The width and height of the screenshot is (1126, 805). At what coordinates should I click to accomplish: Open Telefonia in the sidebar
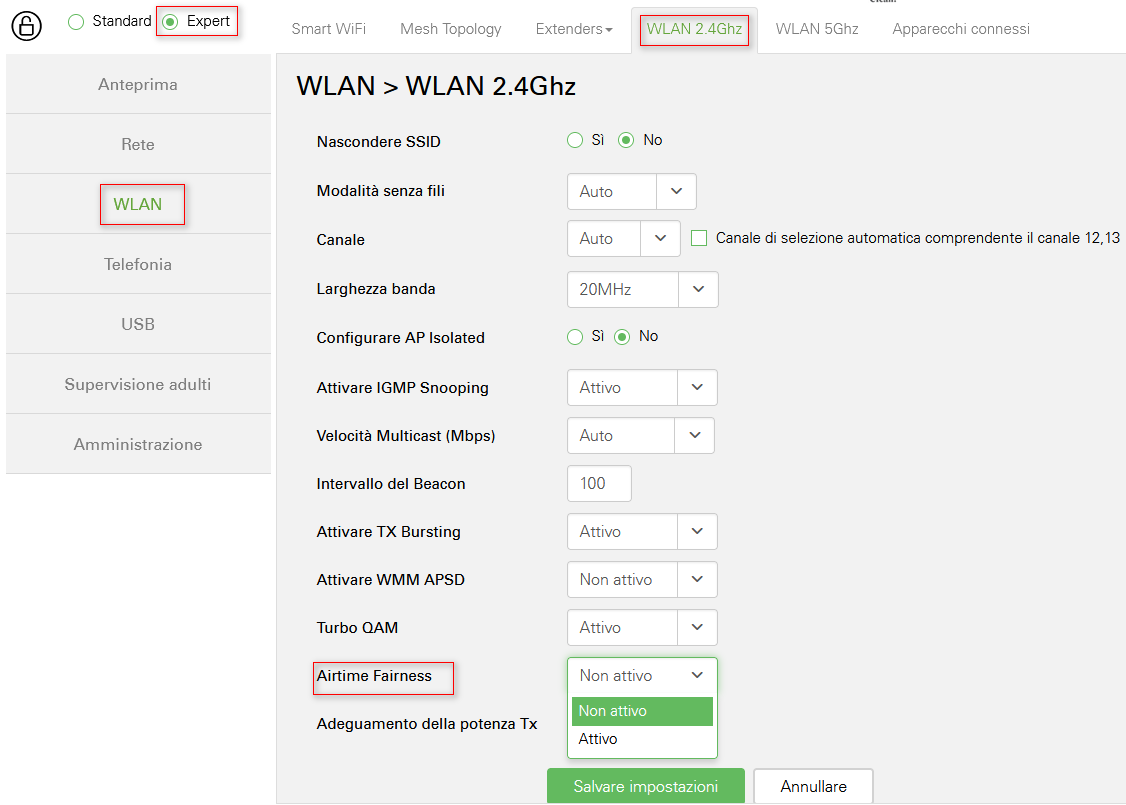point(138,264)
